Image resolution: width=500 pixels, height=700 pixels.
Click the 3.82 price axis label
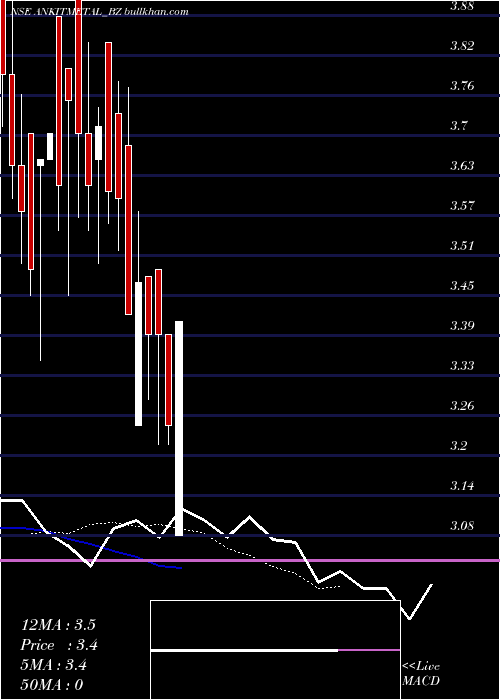coord(464,46)
